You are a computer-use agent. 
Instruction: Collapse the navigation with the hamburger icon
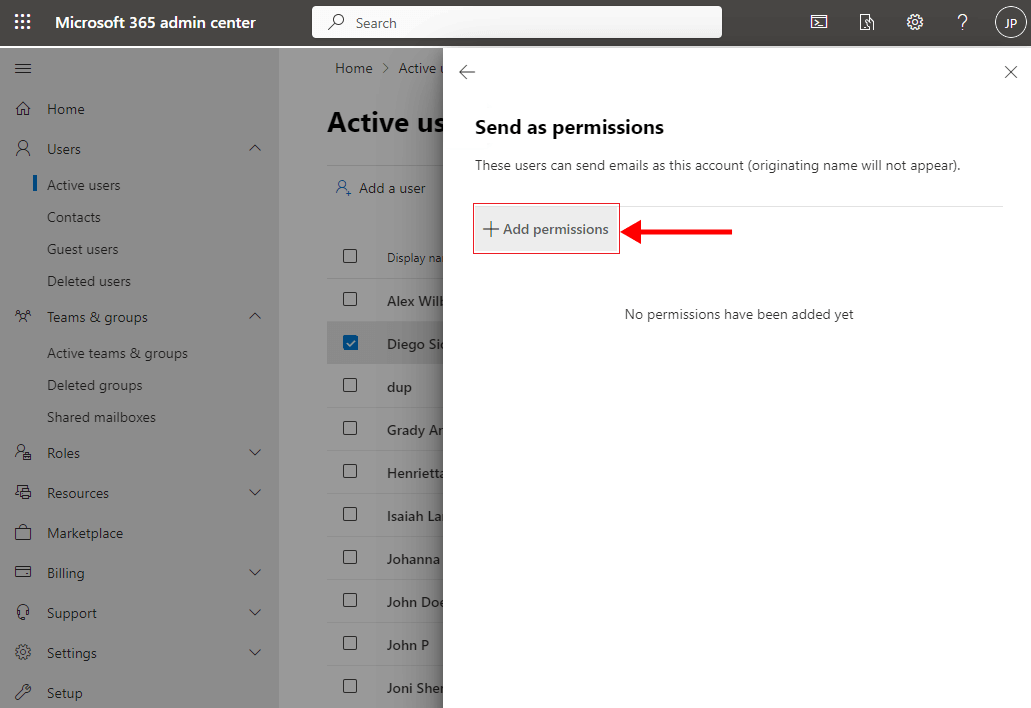[23, 68]
